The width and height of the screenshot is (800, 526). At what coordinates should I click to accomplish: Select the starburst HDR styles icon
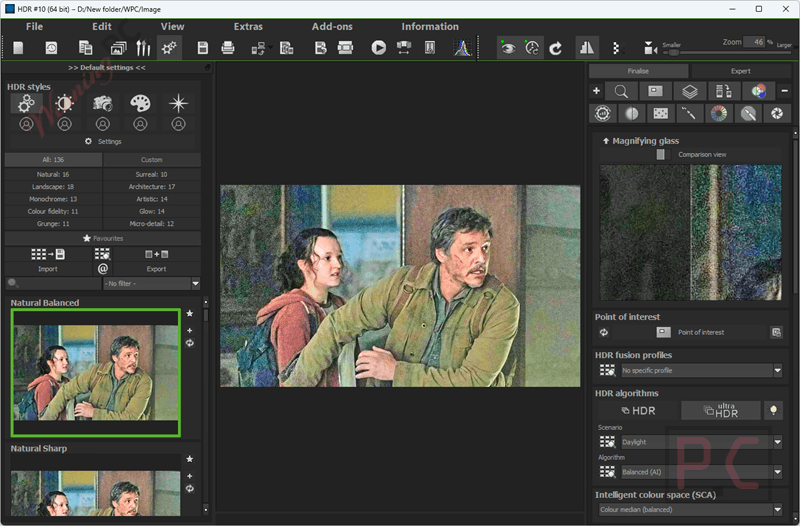[179, 104]
